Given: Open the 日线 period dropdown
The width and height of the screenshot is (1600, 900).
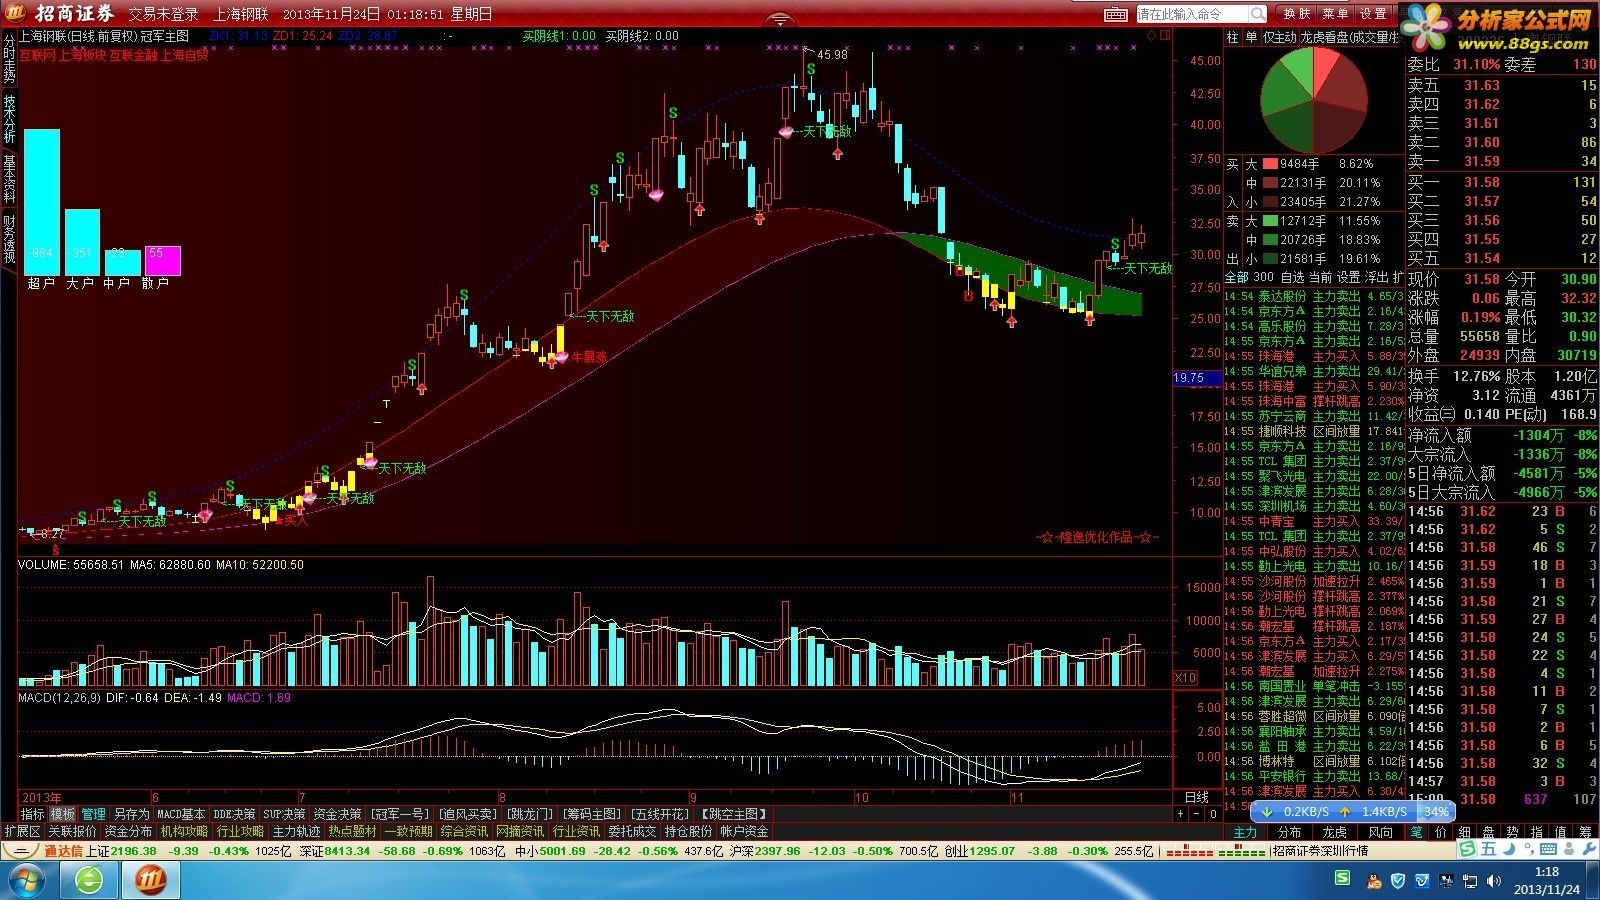Looking at the screenshot, I should click(x=1196, y=797).
